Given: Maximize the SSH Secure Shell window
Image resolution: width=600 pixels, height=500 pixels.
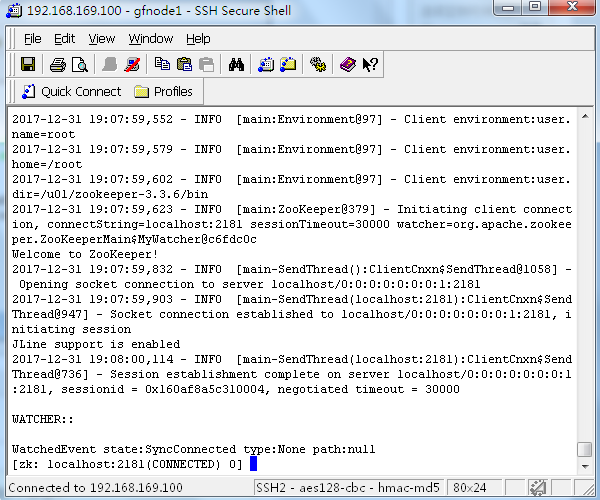Looking at the screenshot, I should 534,7.
